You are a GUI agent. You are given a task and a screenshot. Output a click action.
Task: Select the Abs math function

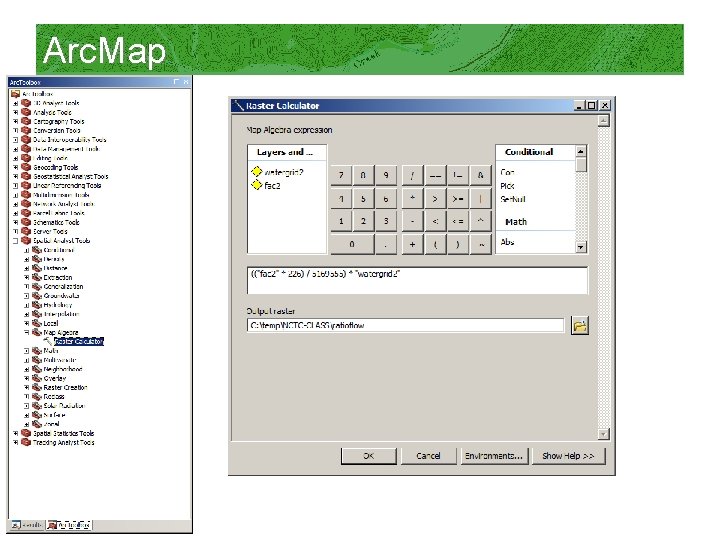(507, 242)
